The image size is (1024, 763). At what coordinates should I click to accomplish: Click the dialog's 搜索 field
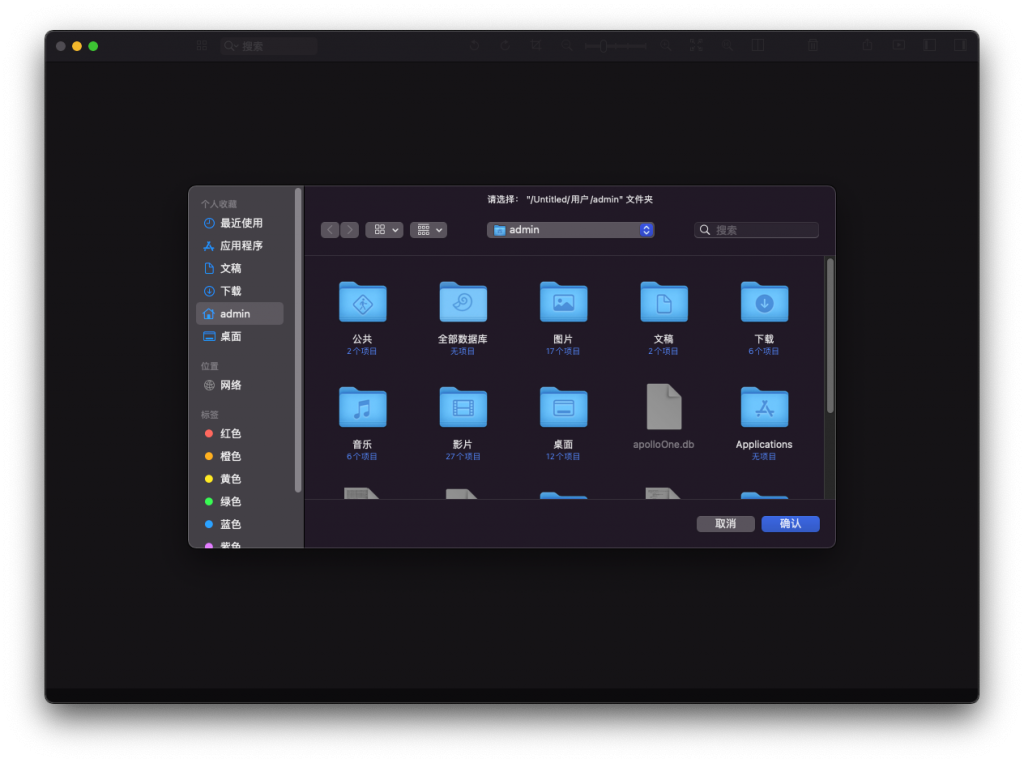tap(756, 230)
